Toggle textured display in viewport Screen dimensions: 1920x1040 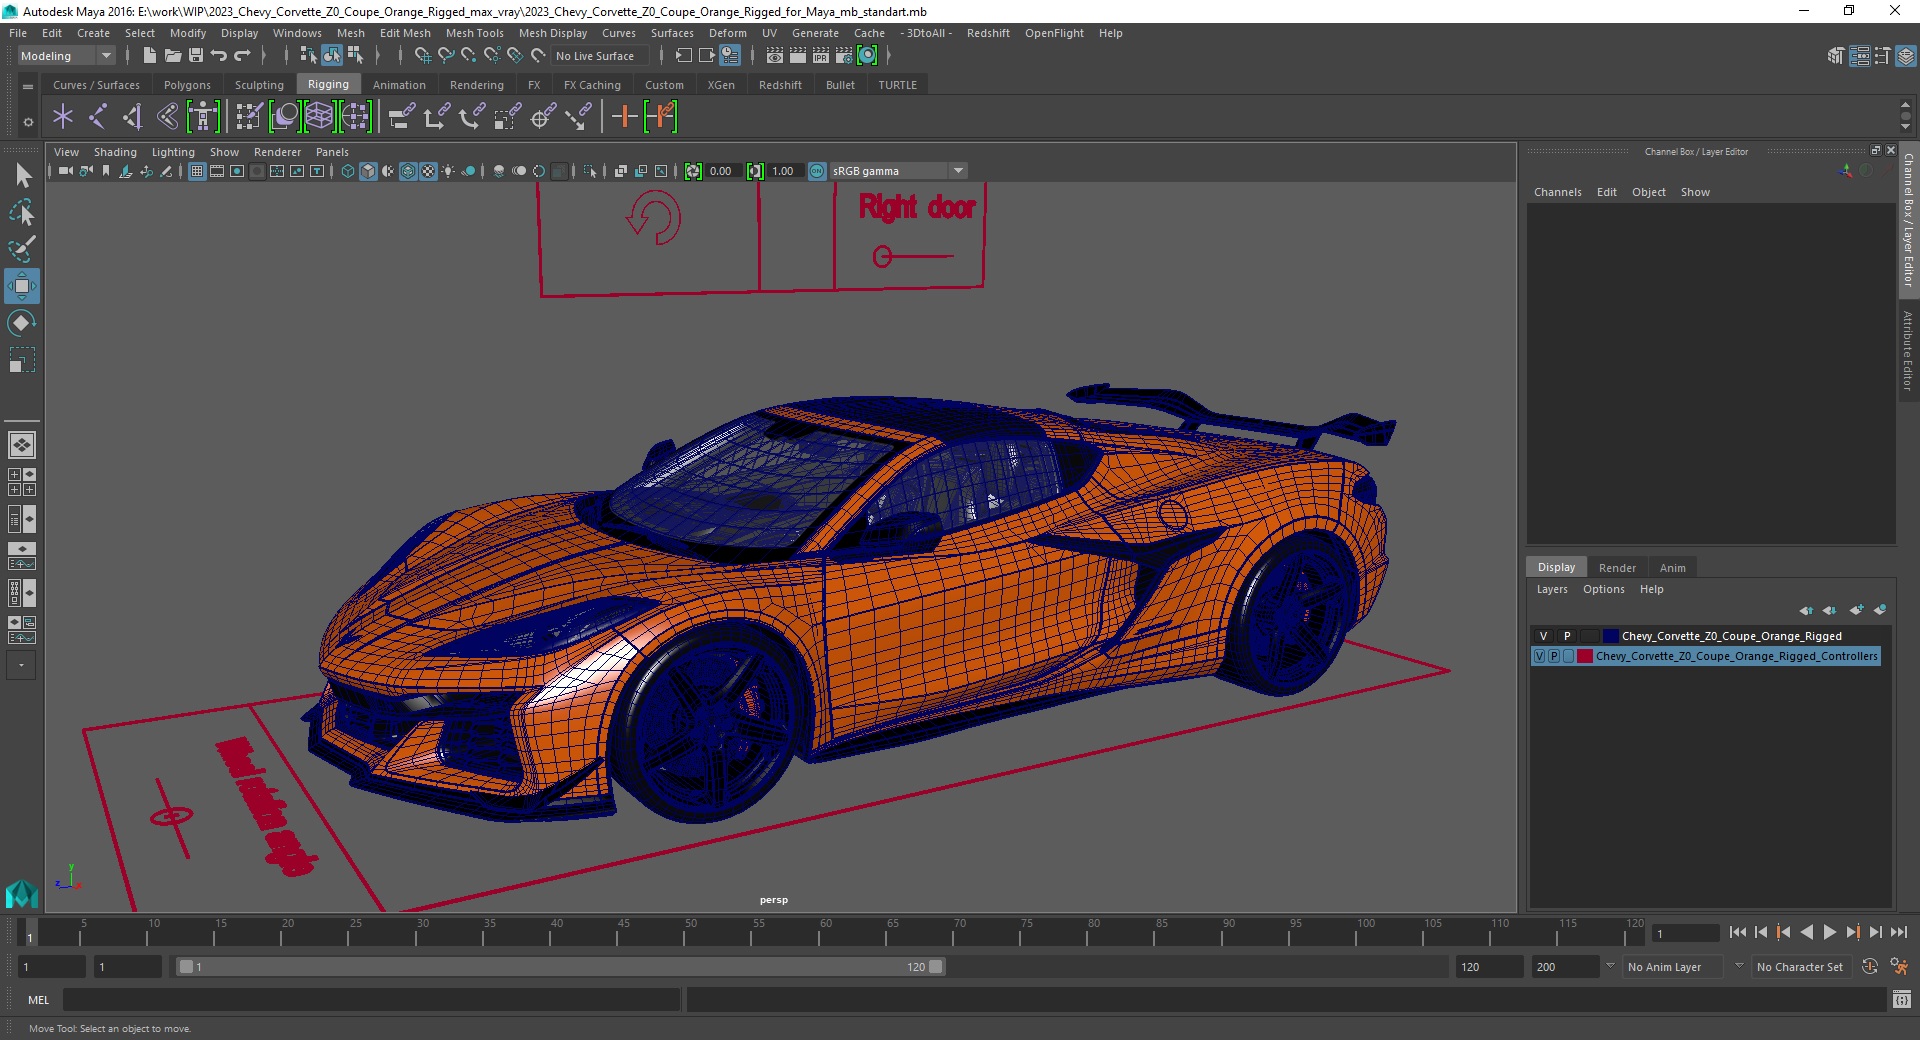[x=428, y=171]
